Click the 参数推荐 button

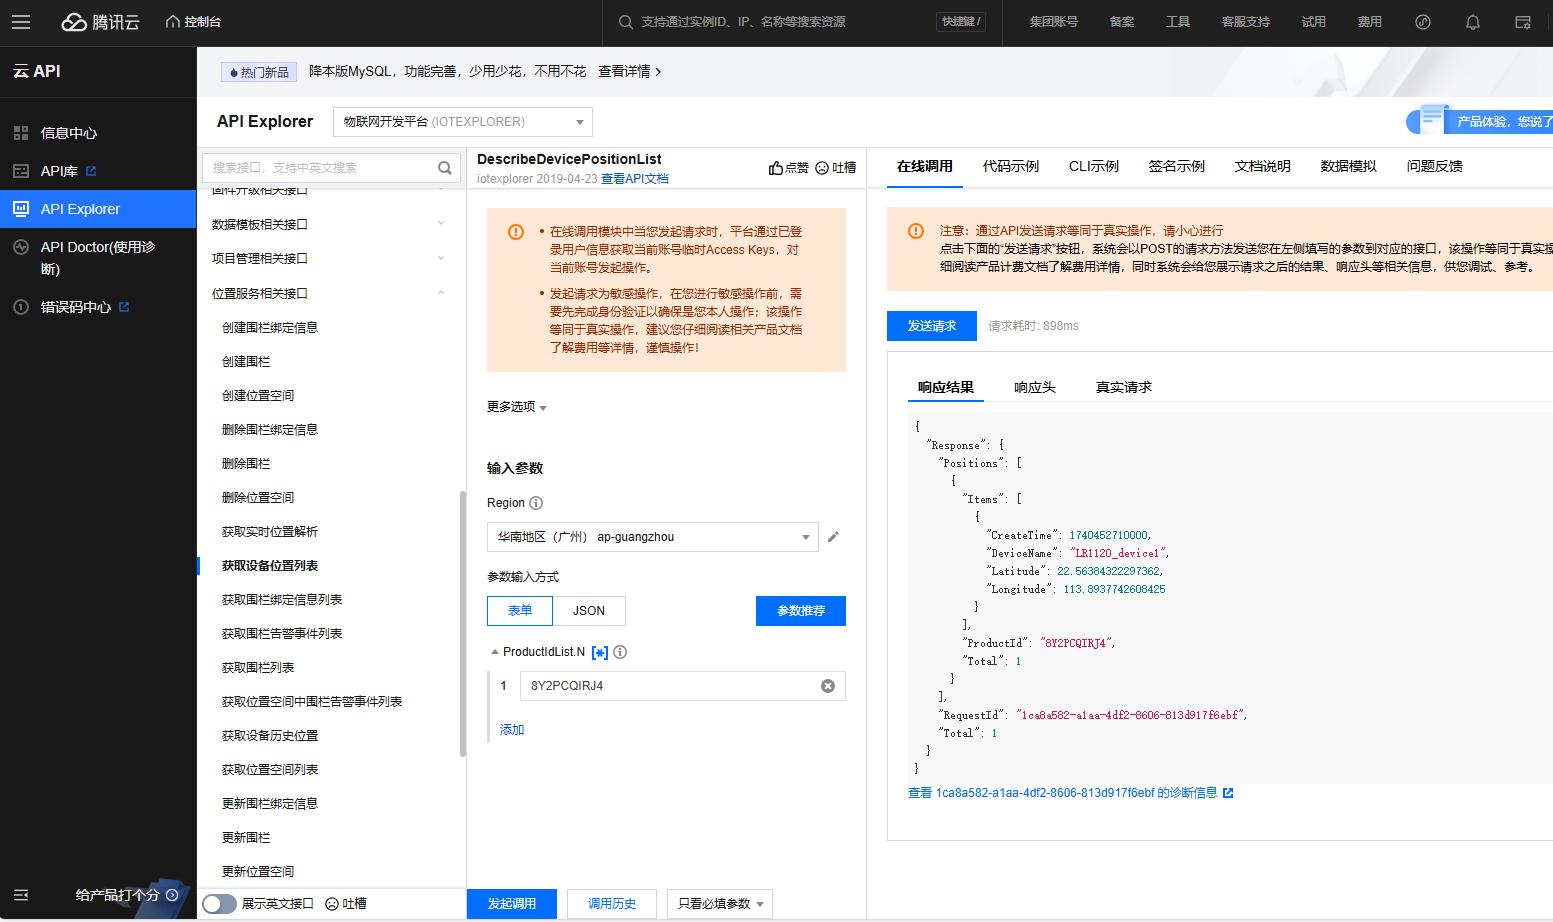801,611
